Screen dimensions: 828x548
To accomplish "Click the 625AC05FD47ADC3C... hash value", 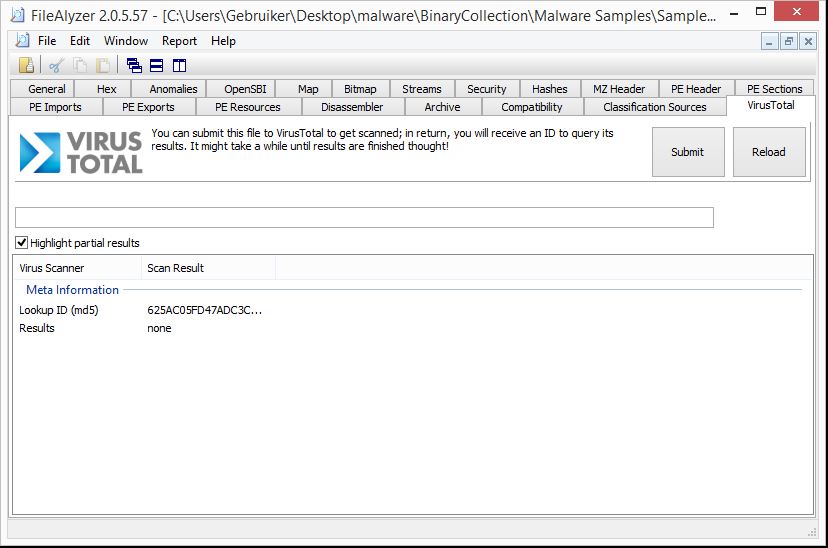I will coord(204,310).
